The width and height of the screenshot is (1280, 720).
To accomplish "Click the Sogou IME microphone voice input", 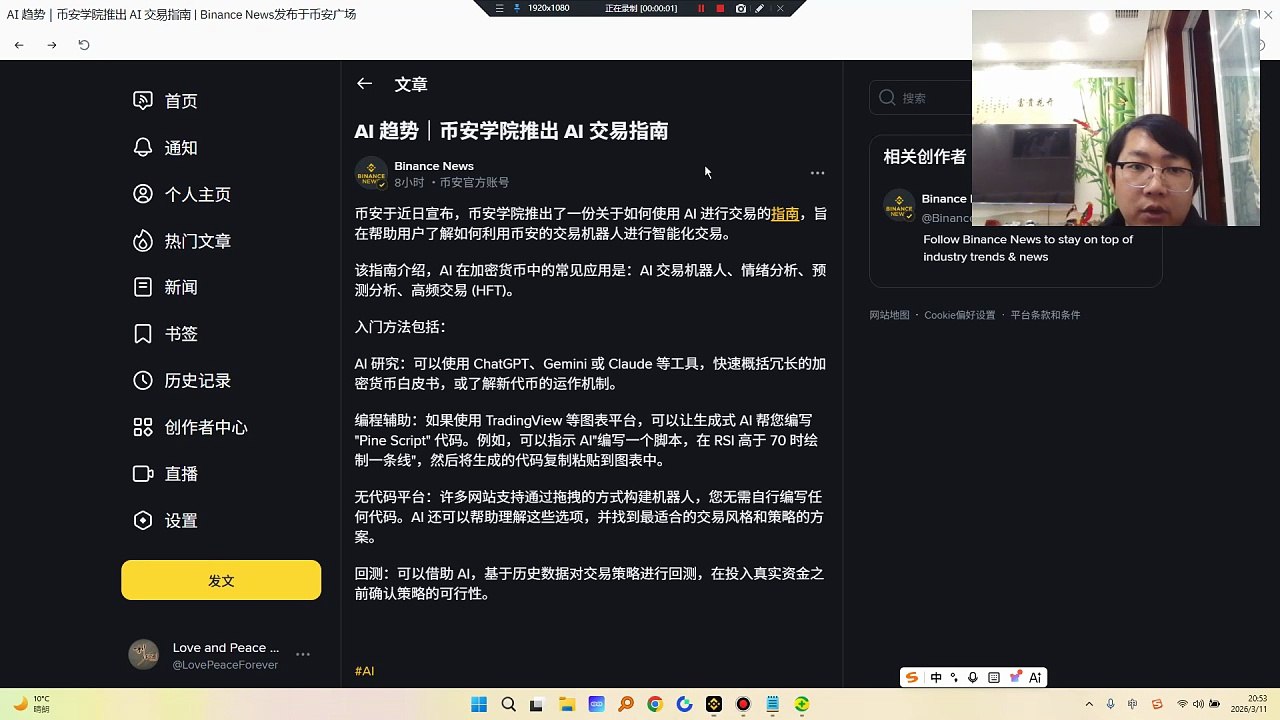I will [x=973, y=678].
